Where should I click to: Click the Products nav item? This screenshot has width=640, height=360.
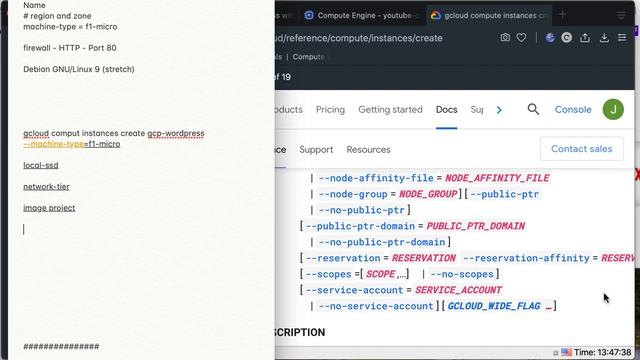(289, 109)
